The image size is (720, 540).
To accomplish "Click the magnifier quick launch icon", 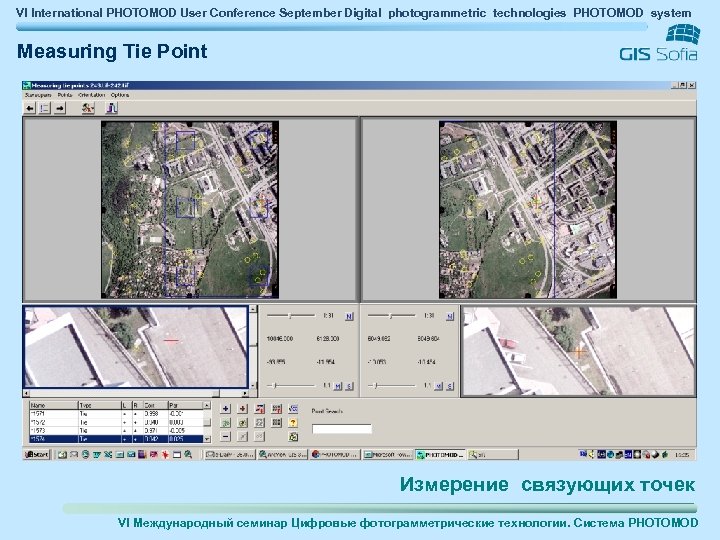I will point(188,455).
